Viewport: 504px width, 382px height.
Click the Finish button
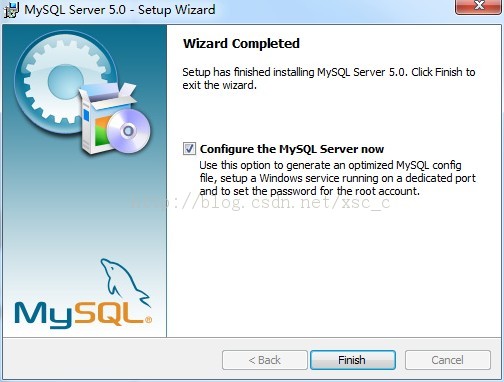coord(353,360)
